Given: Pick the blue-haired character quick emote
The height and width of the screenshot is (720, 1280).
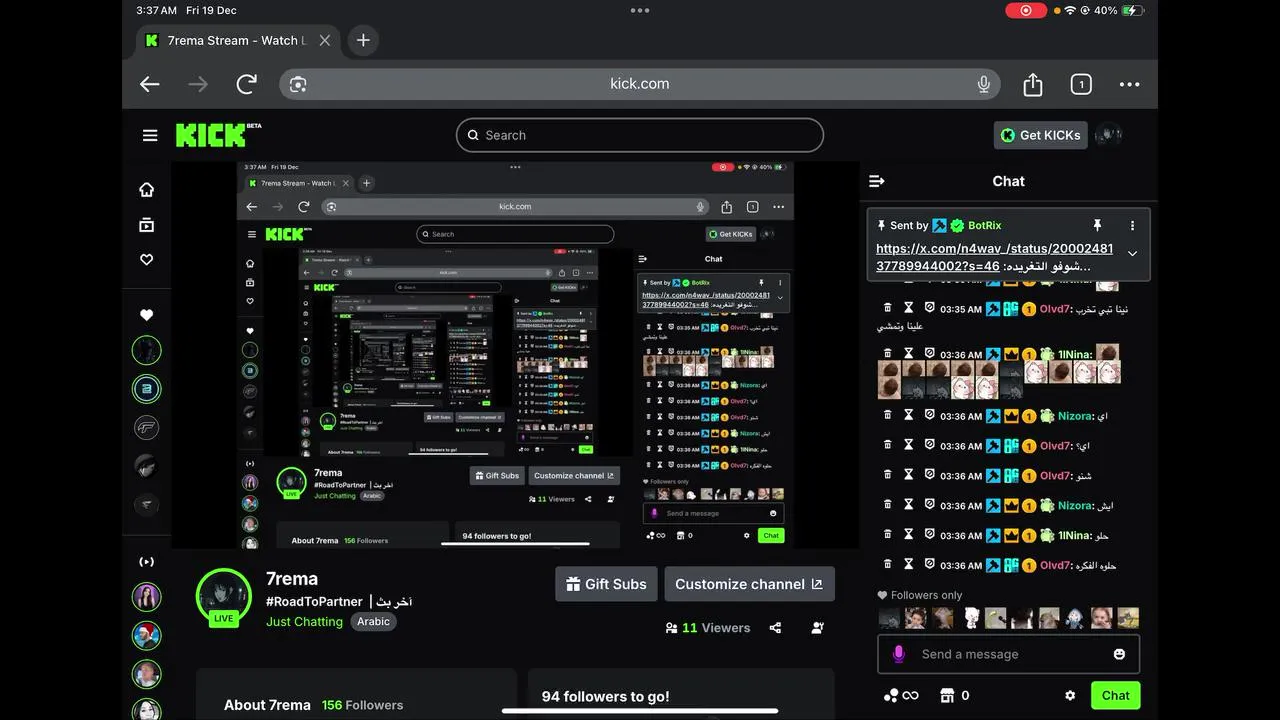Looking at the screenshot, I should click(x=1074, y=618).
